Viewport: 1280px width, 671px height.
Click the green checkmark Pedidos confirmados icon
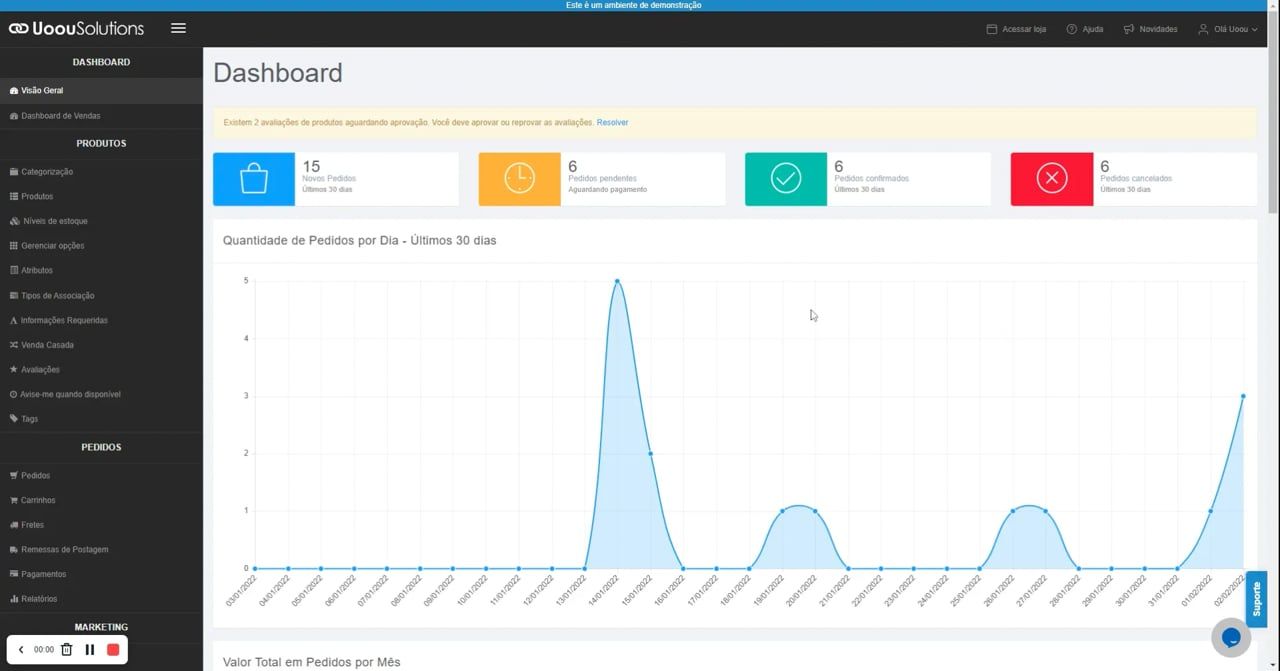pyautogui.click(x=786, y=179)
